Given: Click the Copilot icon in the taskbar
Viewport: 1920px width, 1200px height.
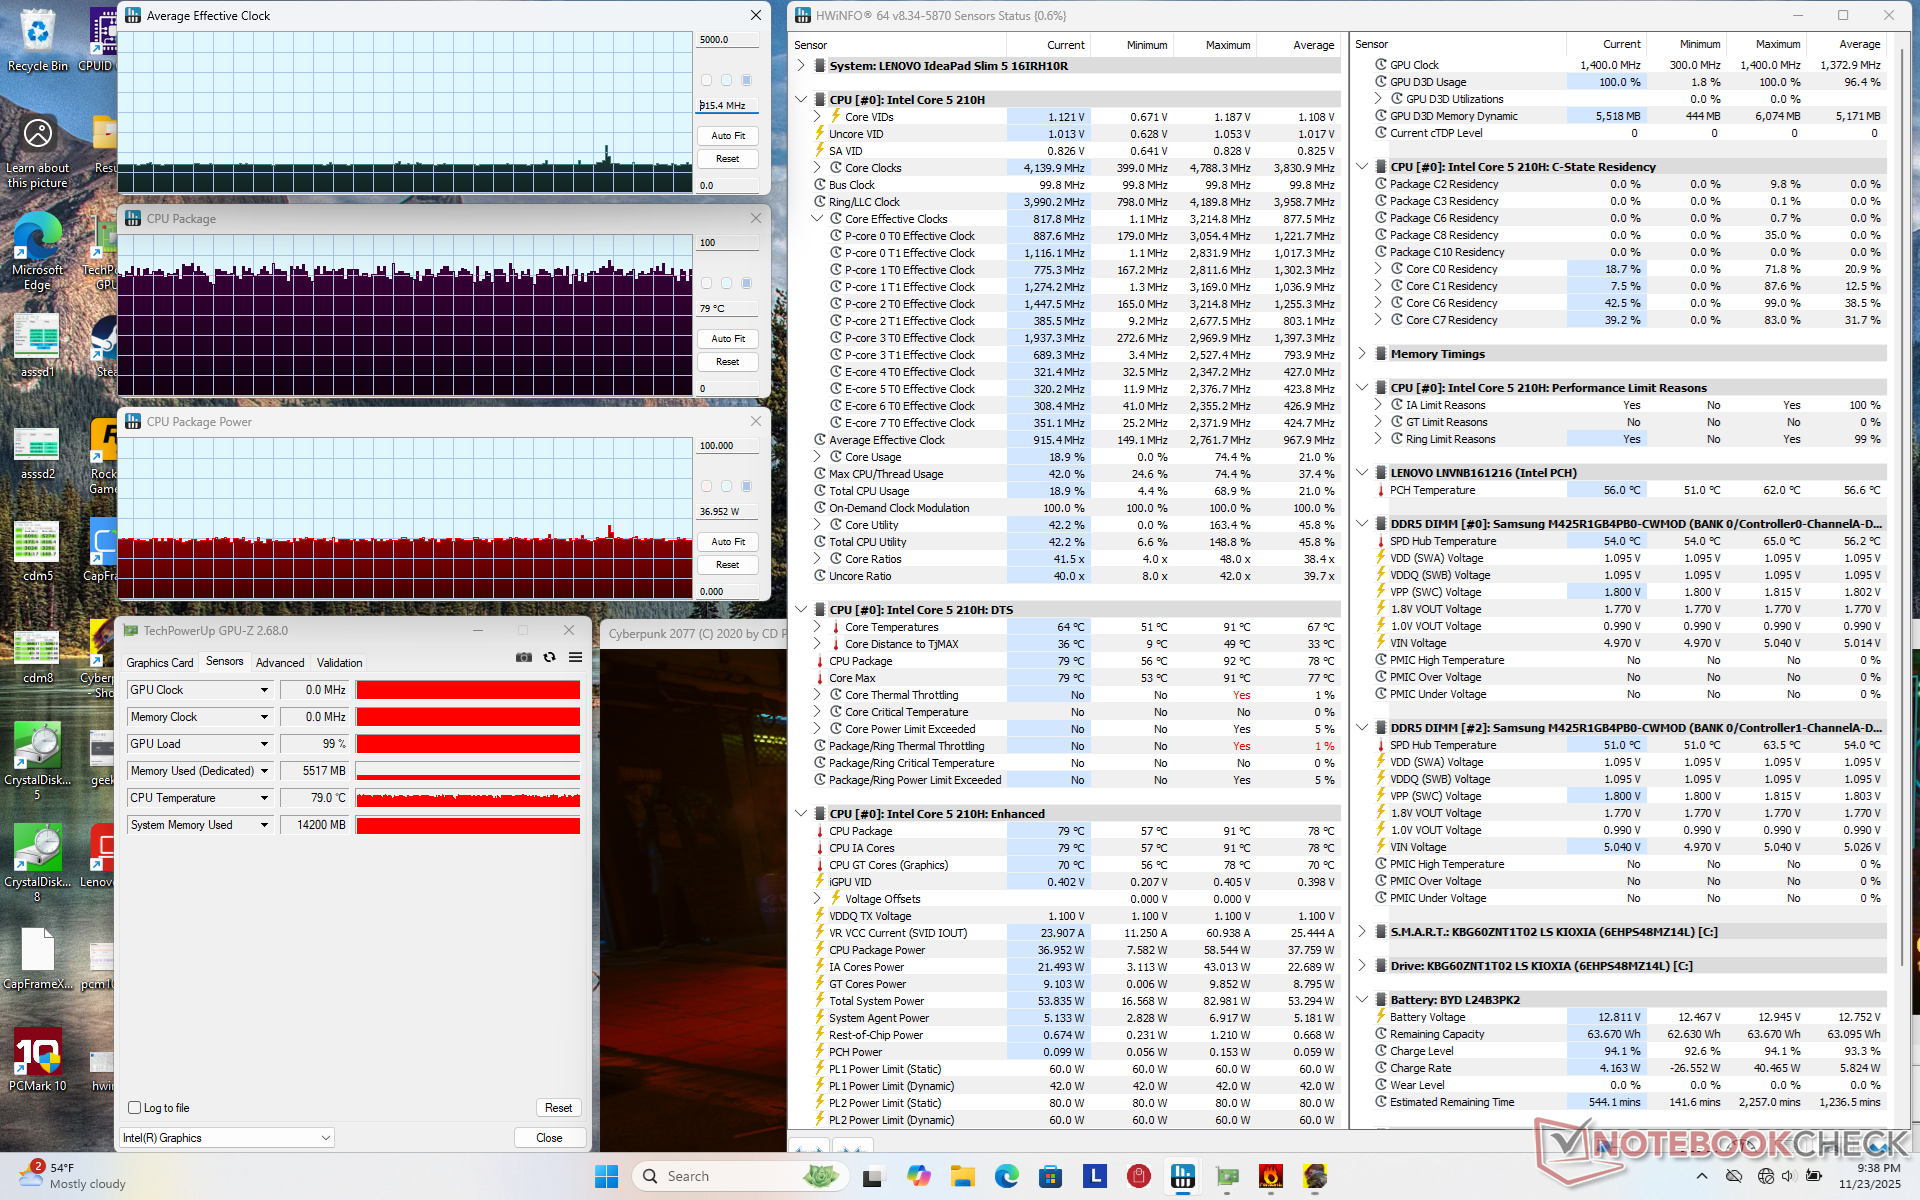Looking at the screenshot, I should 918,1176.
